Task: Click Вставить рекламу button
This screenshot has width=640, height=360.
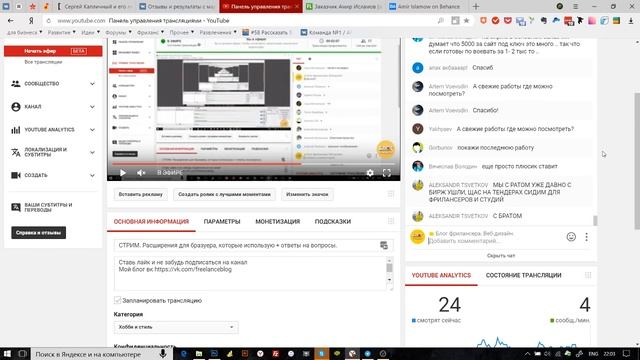Action: coord(140,194)
